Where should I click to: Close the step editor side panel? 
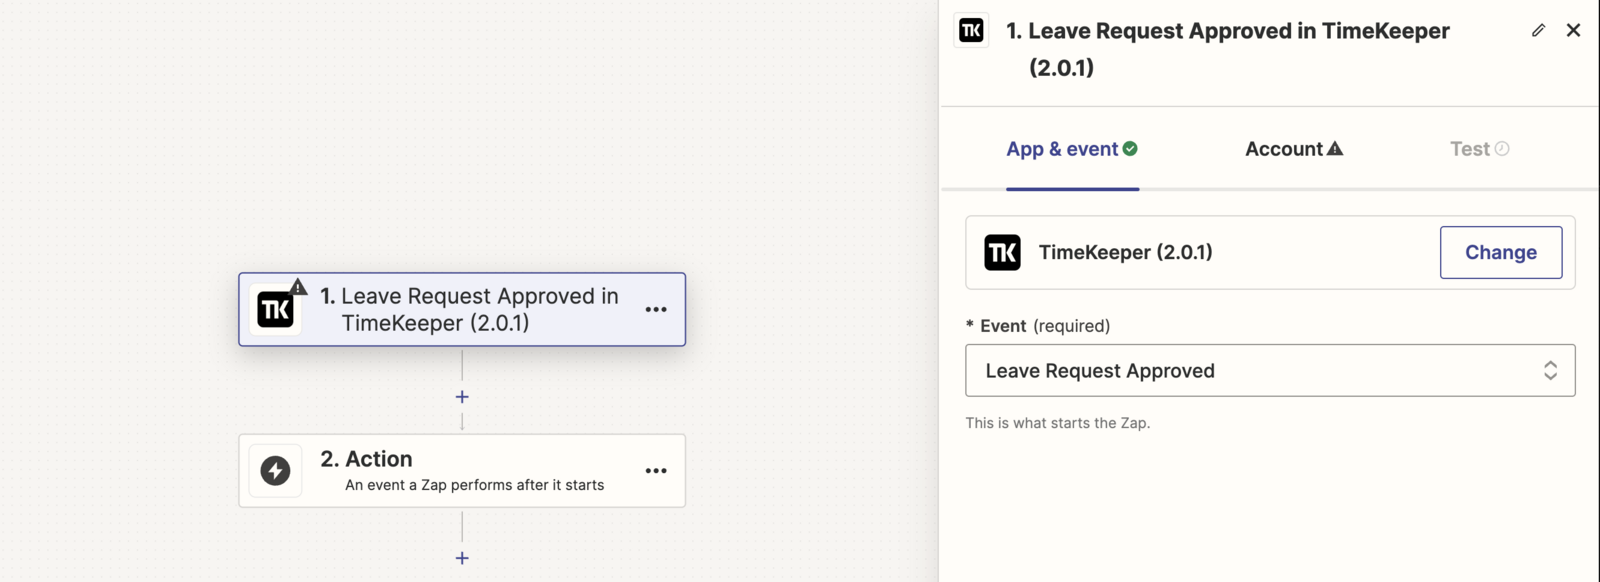click(1573, 31)
